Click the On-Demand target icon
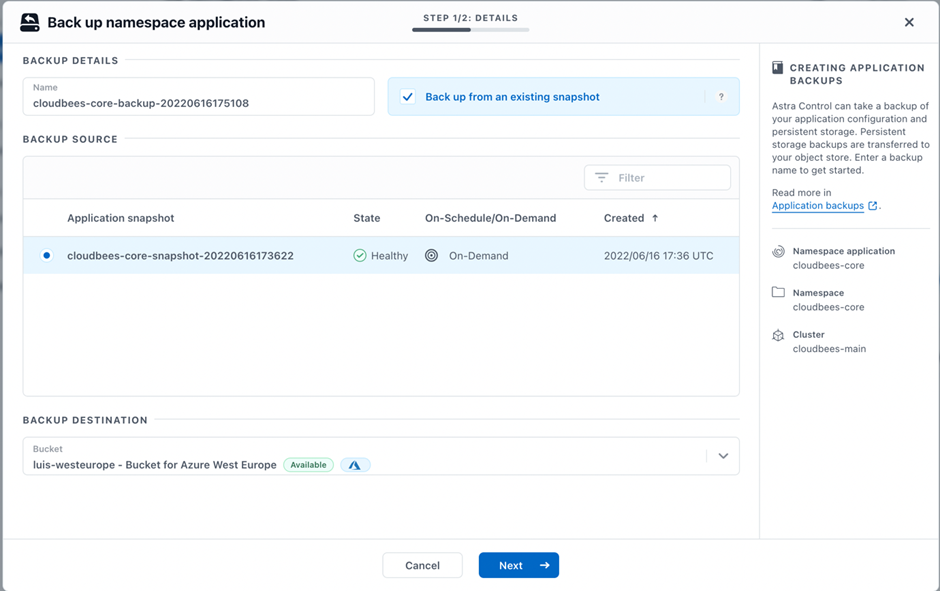Screen dimensions: 940x591 click(x=431, y=256)
